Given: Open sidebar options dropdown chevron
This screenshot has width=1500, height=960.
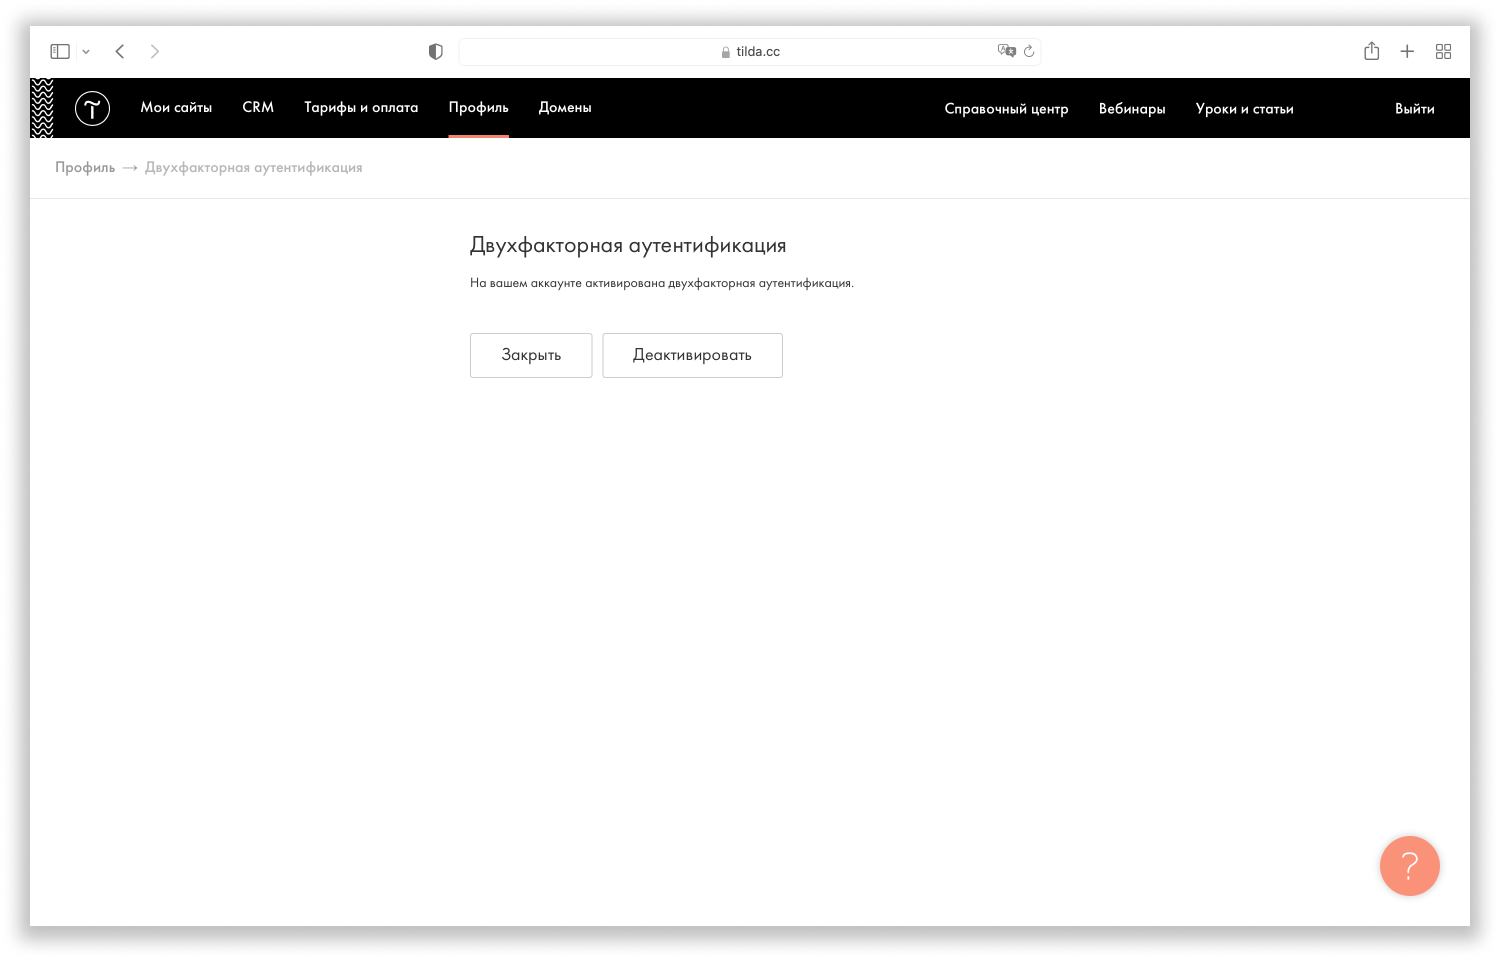Looking at the screenshot, I should click(86, 51).
